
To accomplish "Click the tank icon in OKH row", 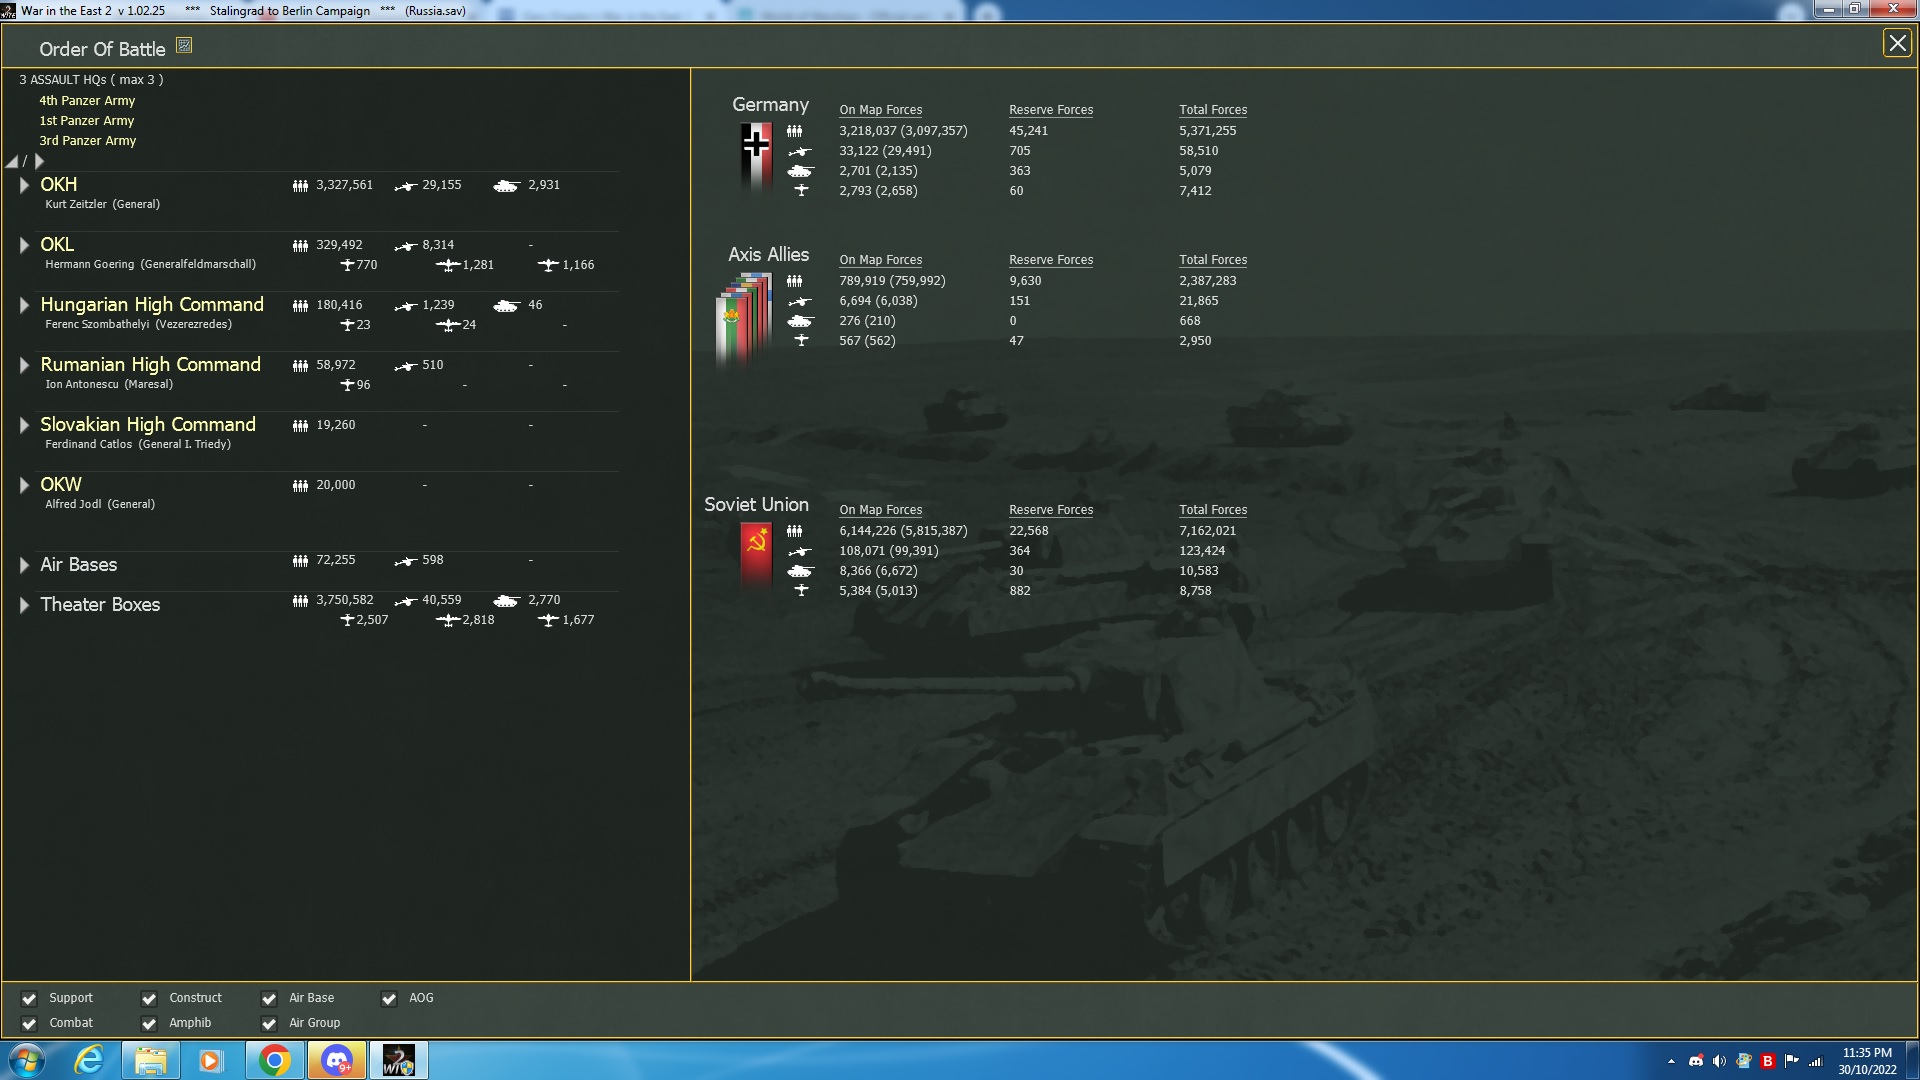I will coord(506,186).
